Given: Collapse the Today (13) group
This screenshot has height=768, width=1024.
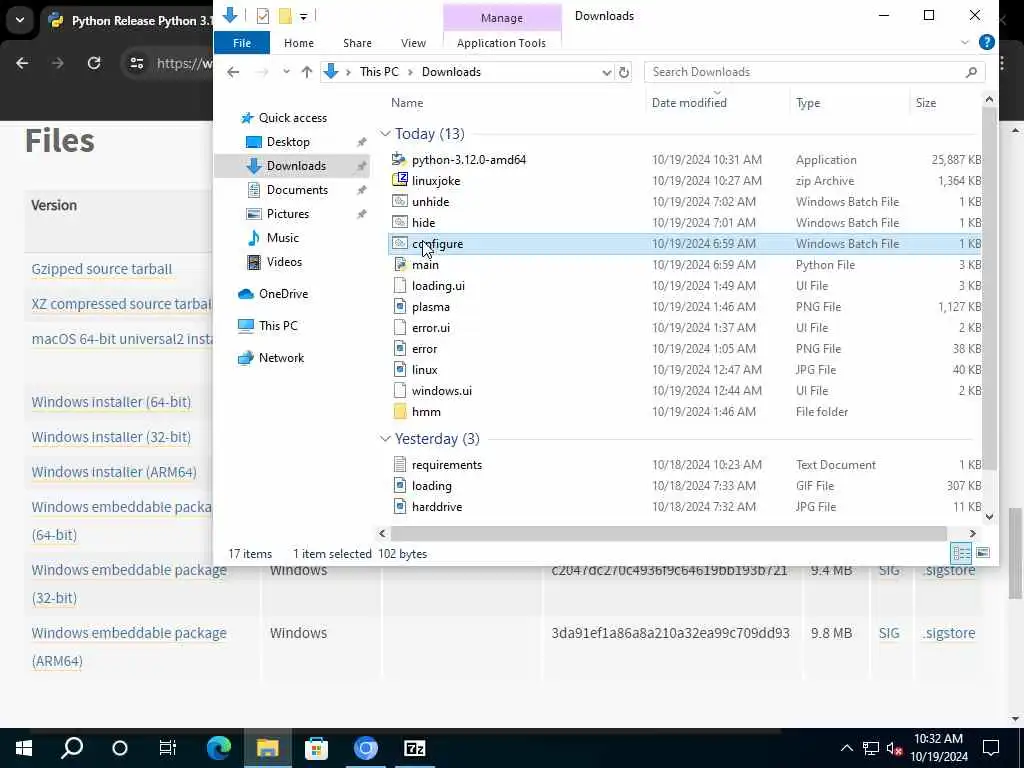Looking at the screenshot, I should pyautogui.click(x=385, y=134).
